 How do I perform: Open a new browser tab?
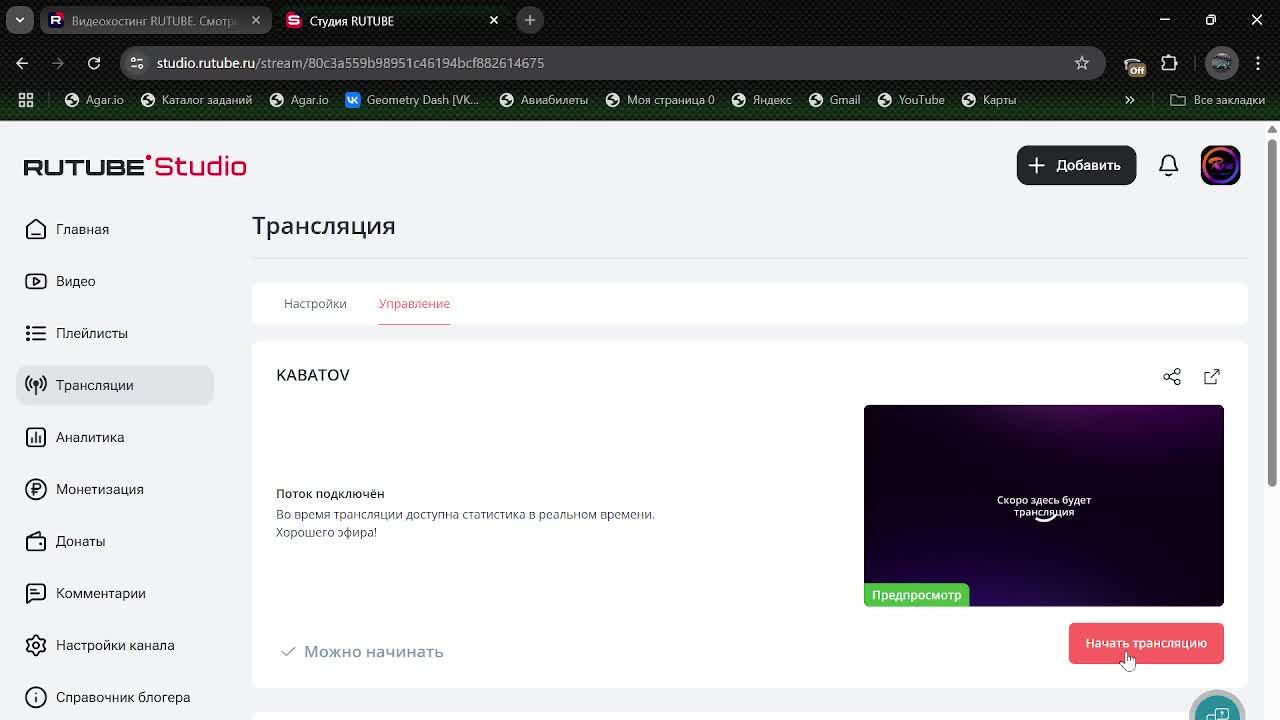[530, 20]
